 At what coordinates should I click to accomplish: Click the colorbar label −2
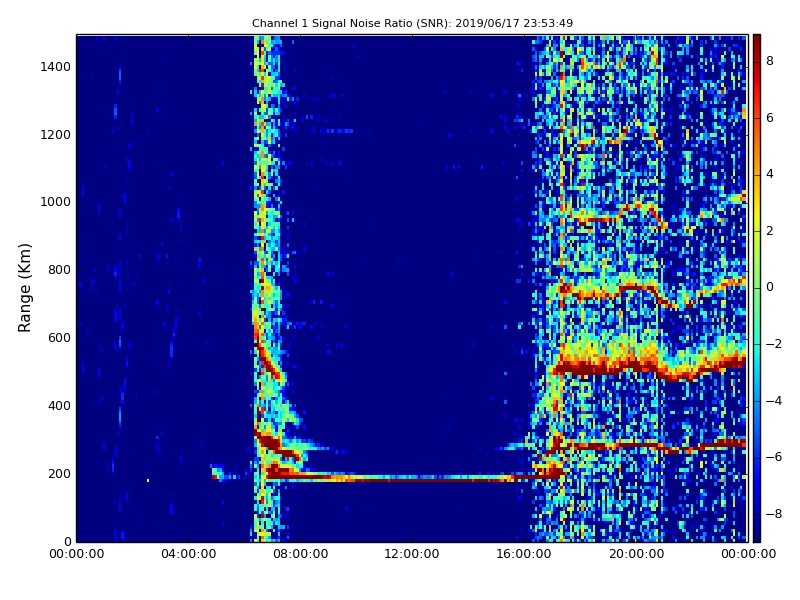(773, 344)
